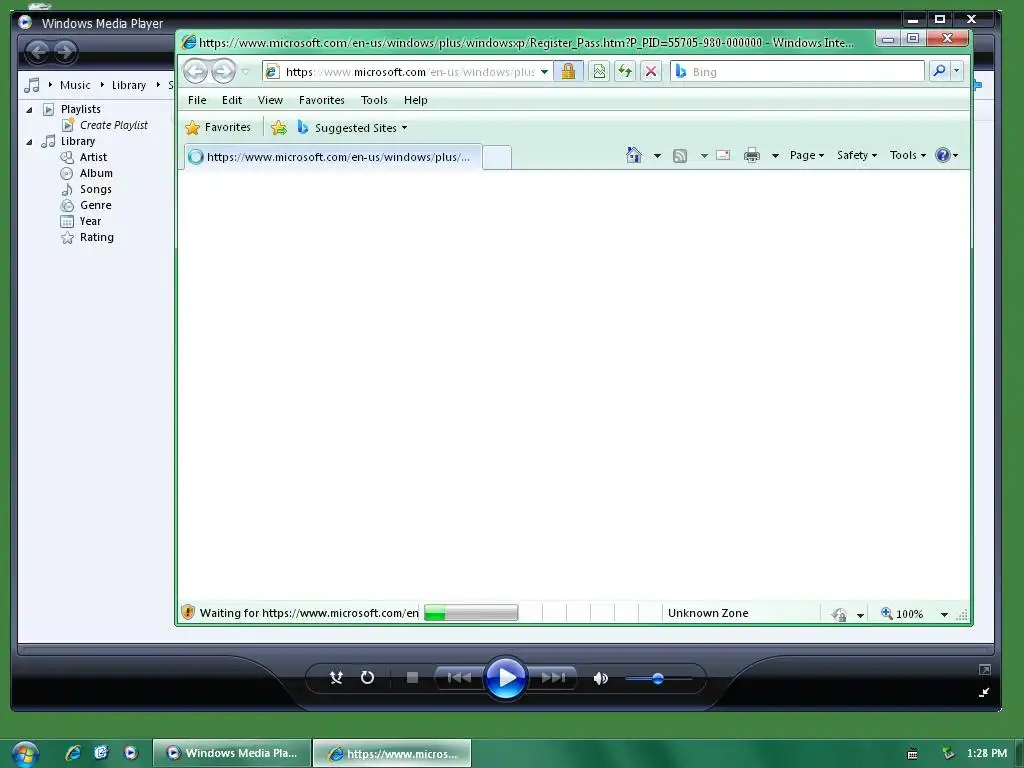Screen dimensions: 1024x768
Task: Click the RSS Feeds icon
Action: coord(680,155)
